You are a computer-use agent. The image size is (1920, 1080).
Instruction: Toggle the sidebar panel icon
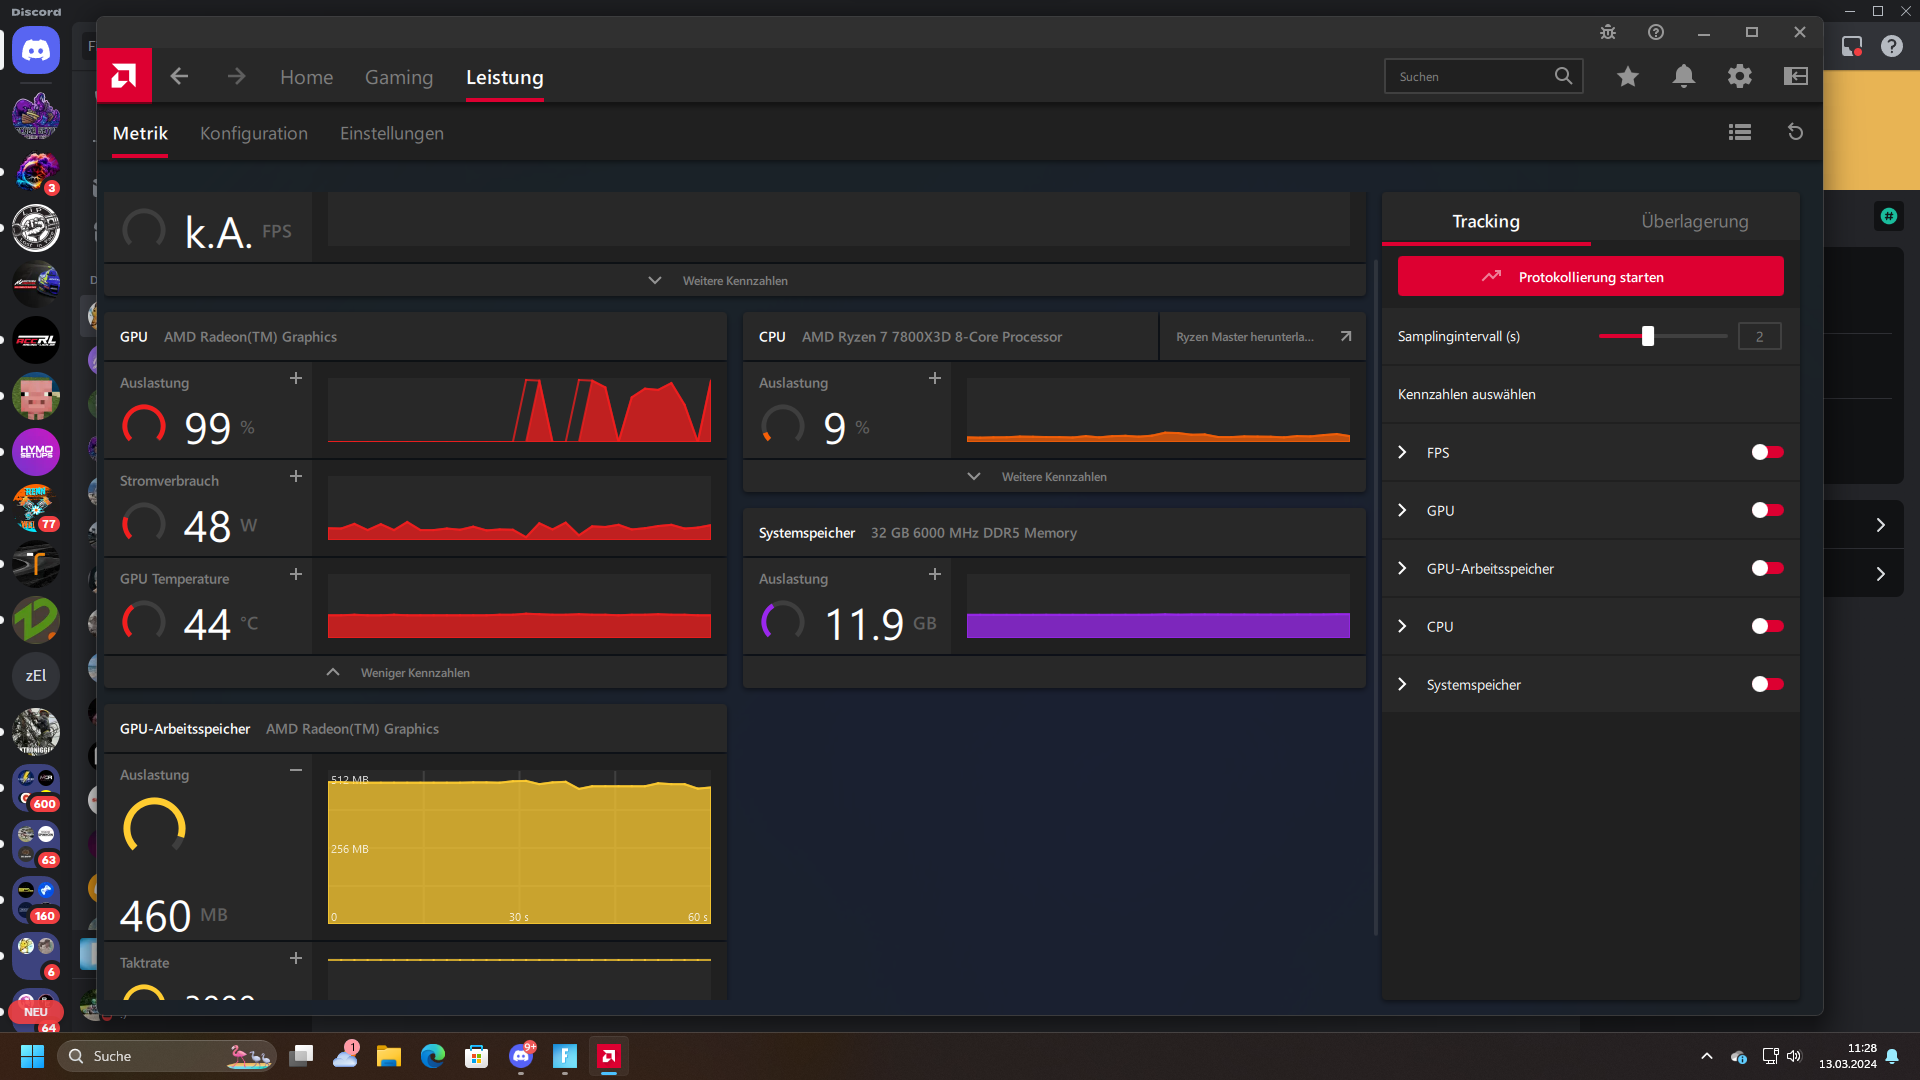coord(1796,76)
